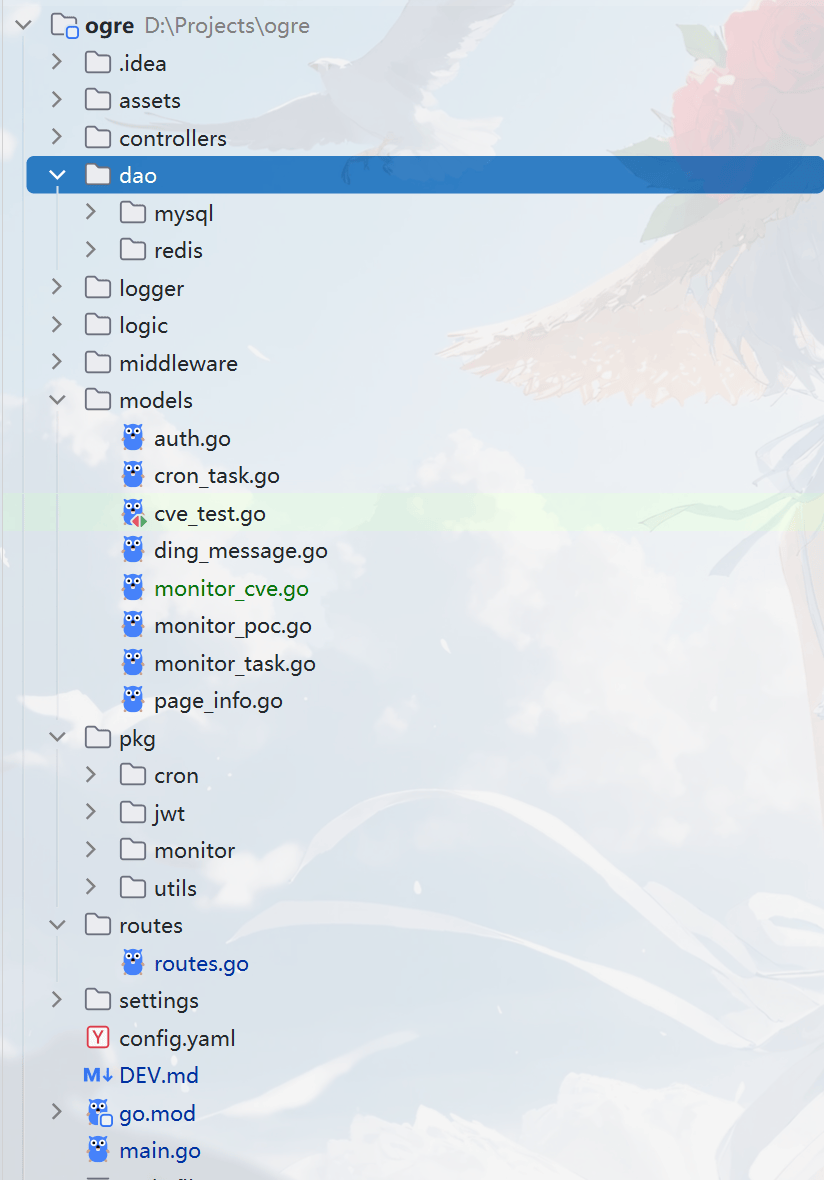The width and height of the screenshot is (824, 1180).
Task: Click the Go module icon beside go.mod
Action: [99, 1113]
